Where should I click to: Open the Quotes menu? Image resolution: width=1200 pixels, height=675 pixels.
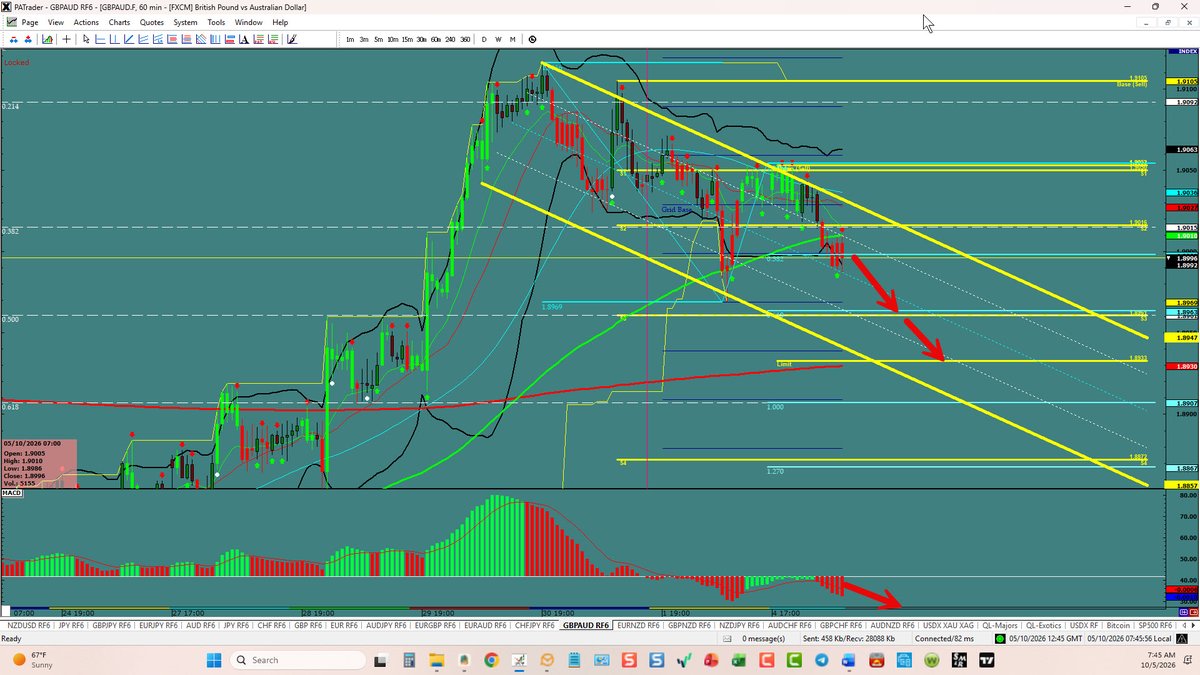pos(152,22)
